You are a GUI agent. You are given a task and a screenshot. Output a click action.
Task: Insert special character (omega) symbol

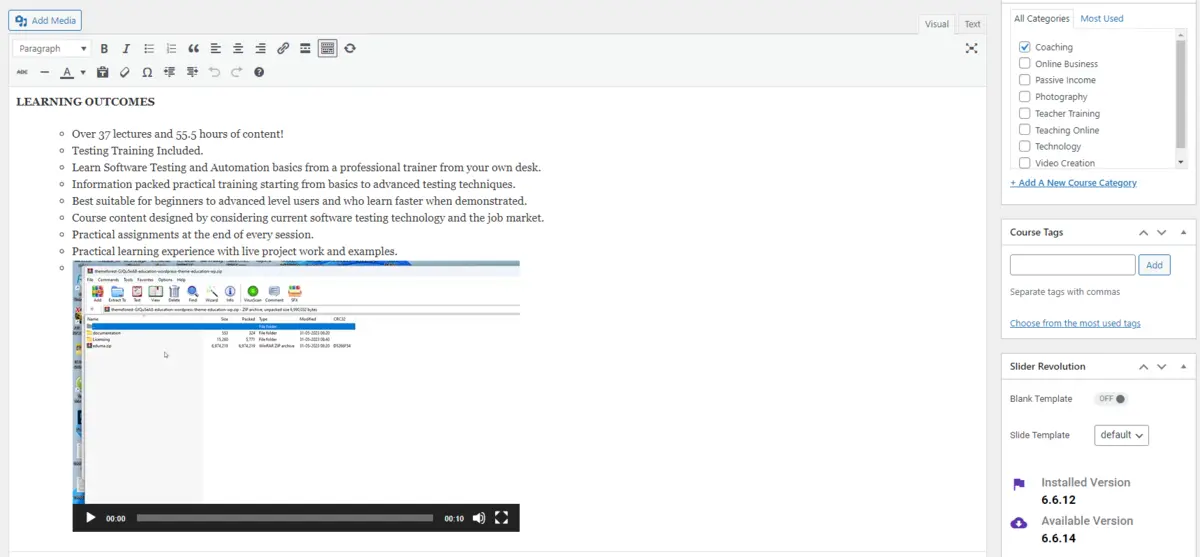(147, 72)
